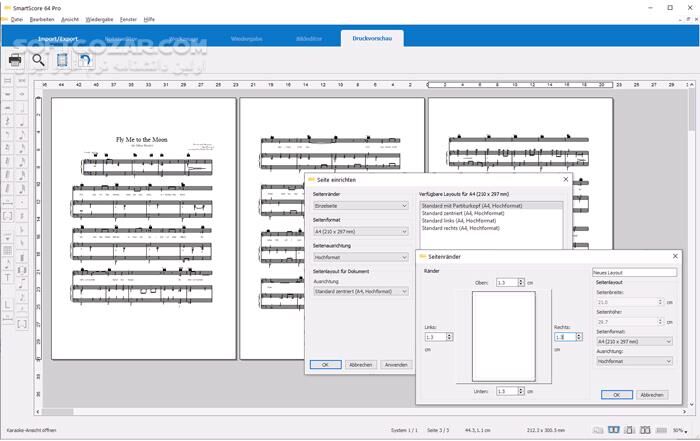Screen dimensions: 700x441
Task: Open the Wiedergabe menu in menu bar
Action: point(99,20)
